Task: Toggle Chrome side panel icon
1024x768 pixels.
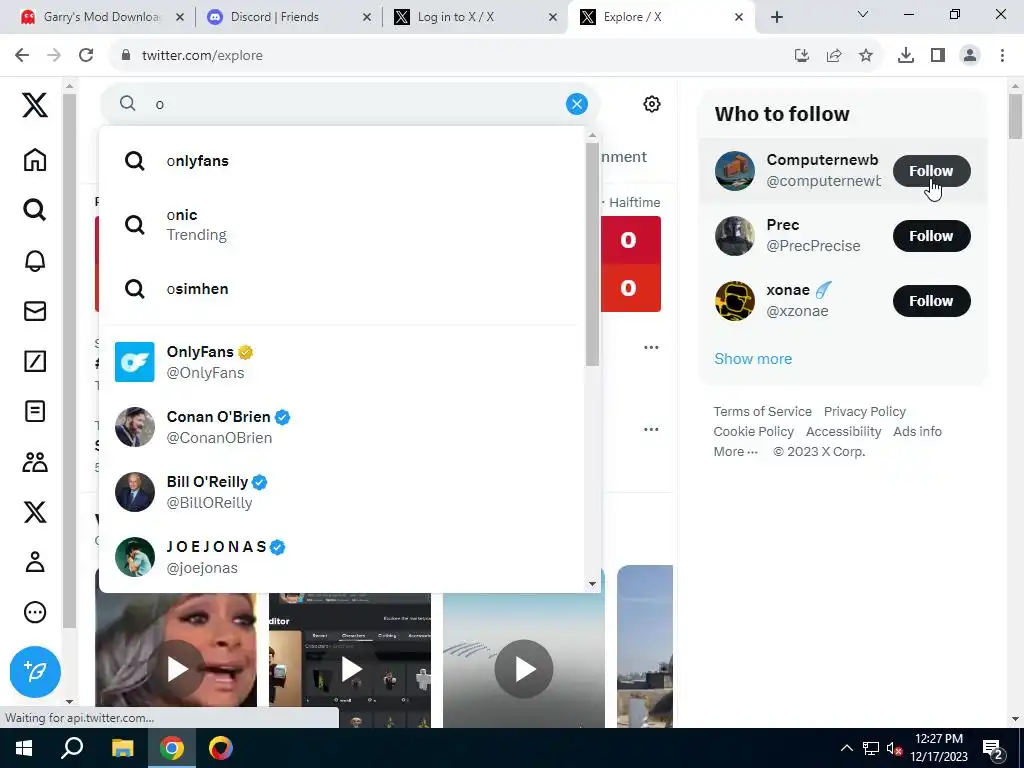Action: point(938,56)
